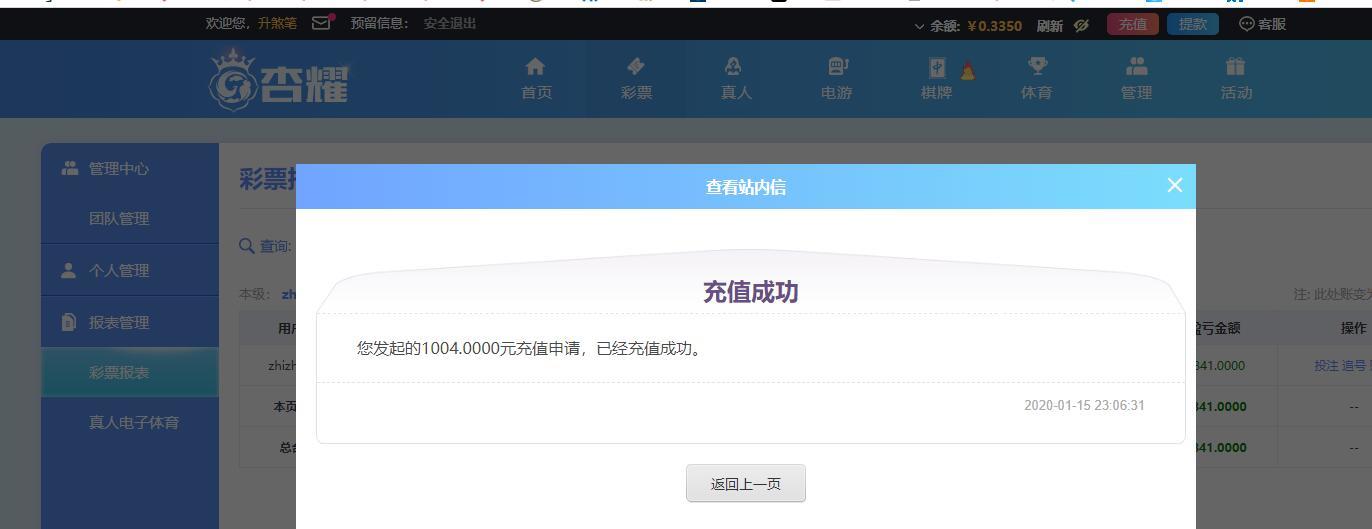Screen dimensions: 1372x529
Task: Click the 返回上一页 button
Action: click(x=745, y=484)
